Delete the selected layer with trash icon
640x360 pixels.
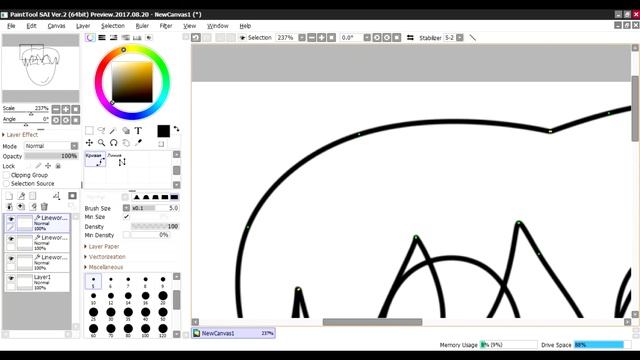pos(44,207)
